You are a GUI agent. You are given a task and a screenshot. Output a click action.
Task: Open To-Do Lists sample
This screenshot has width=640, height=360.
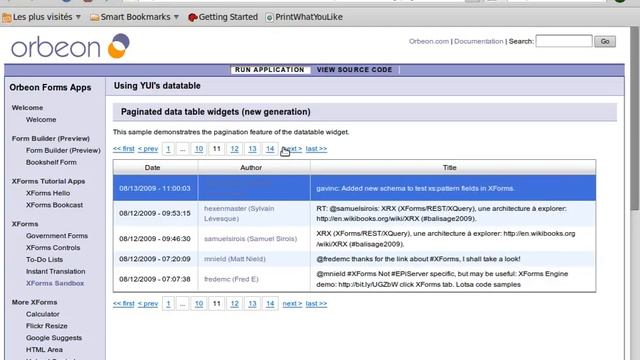[x=44, y=260]
